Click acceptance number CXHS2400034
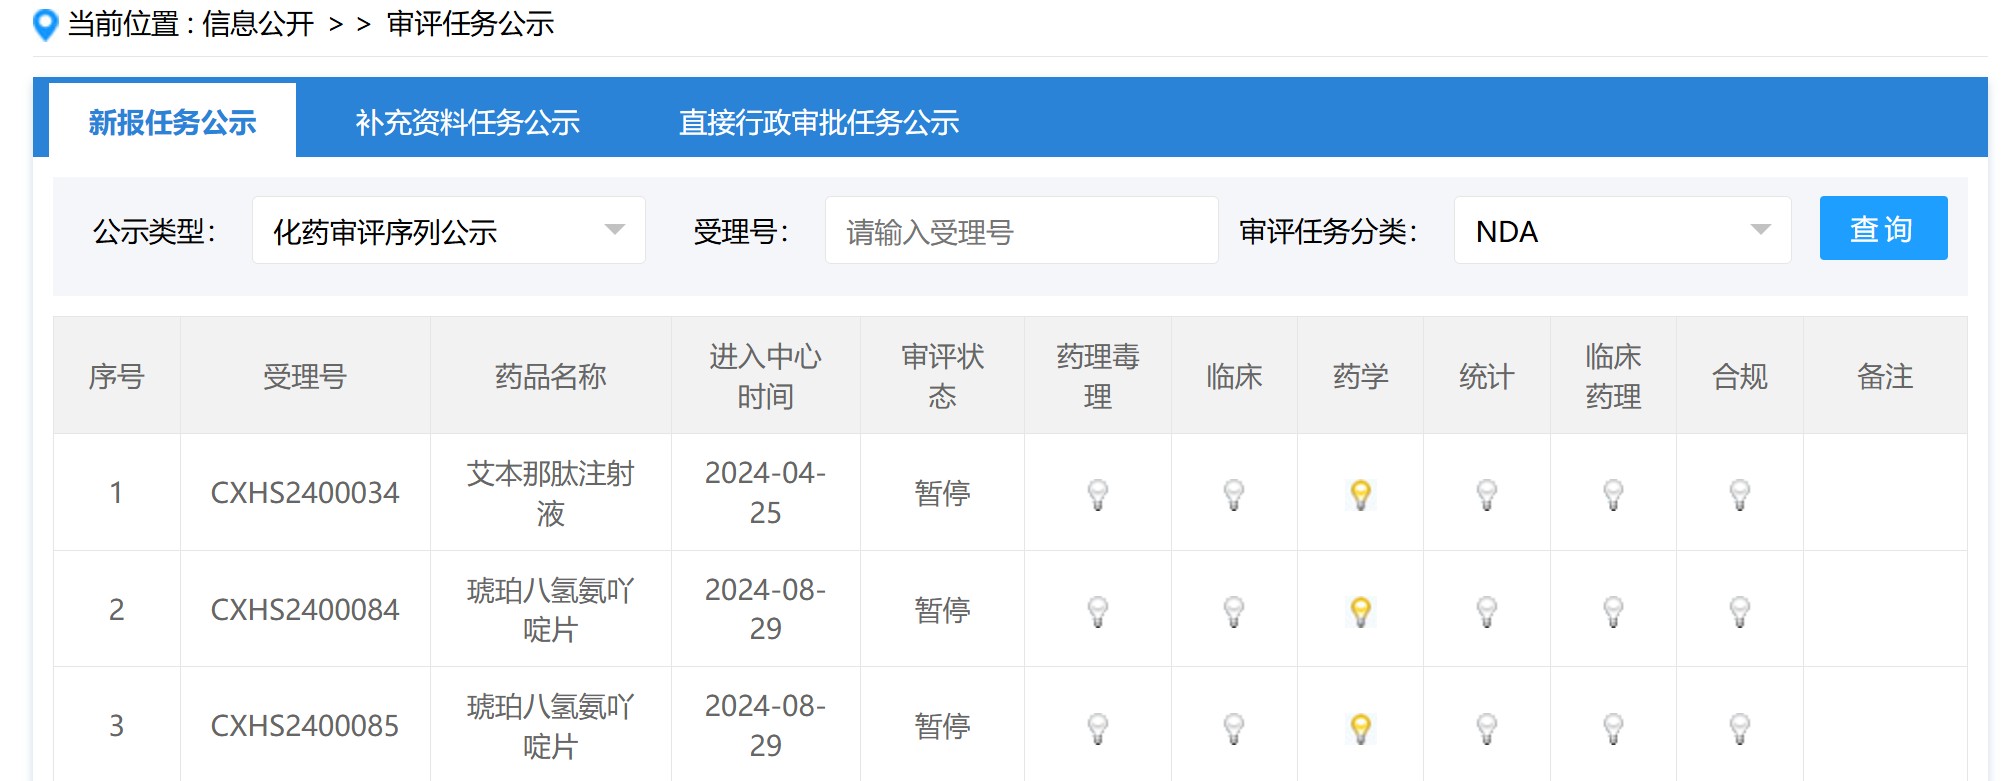The image size is (2002, 781). pos(305,493)
